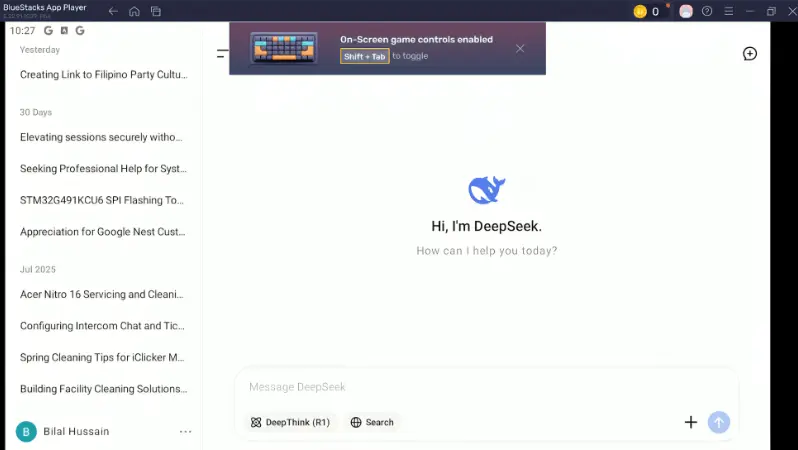Go back using BlueStacks back arrow
Viewport: 798px width, 450px height.
point(113,11)
